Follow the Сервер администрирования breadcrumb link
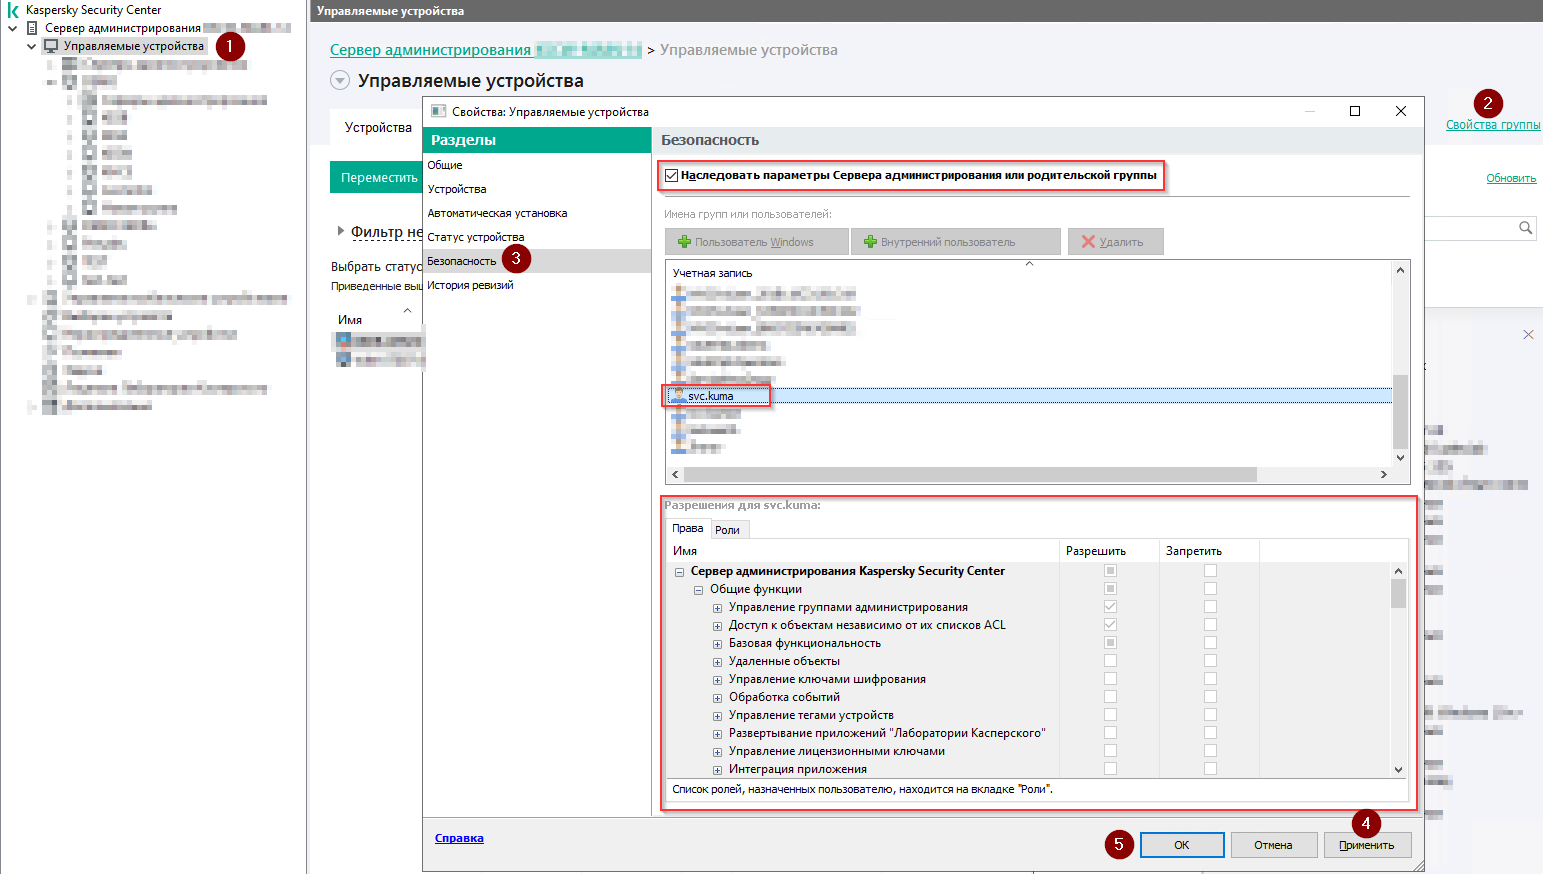The width and height of the screenshot is (1543, 874). (486, 50)
